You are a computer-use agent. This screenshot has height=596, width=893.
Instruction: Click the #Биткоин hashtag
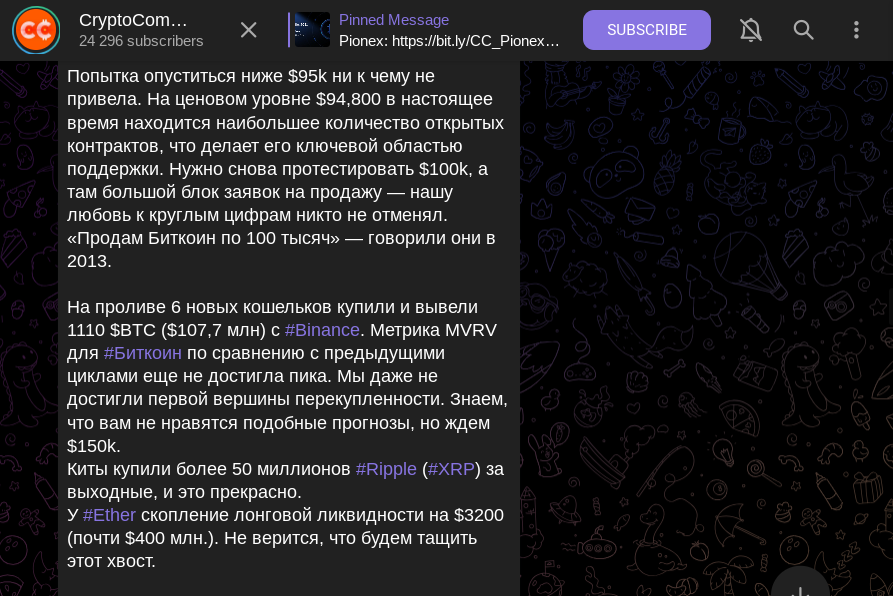coord(143,353)
